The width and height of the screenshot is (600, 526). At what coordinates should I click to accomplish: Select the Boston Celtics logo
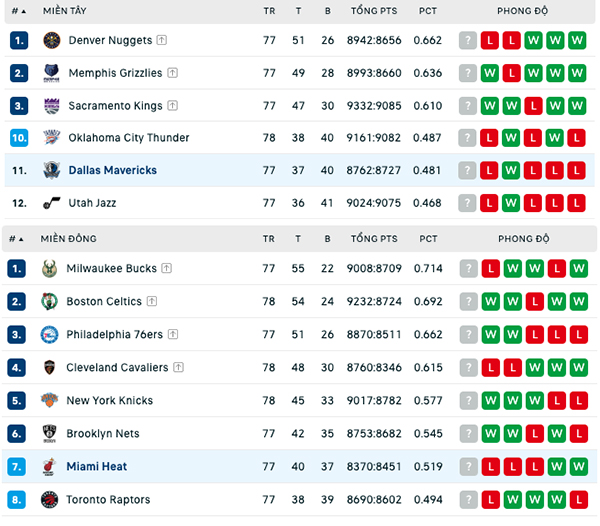[x=49, y=301]
